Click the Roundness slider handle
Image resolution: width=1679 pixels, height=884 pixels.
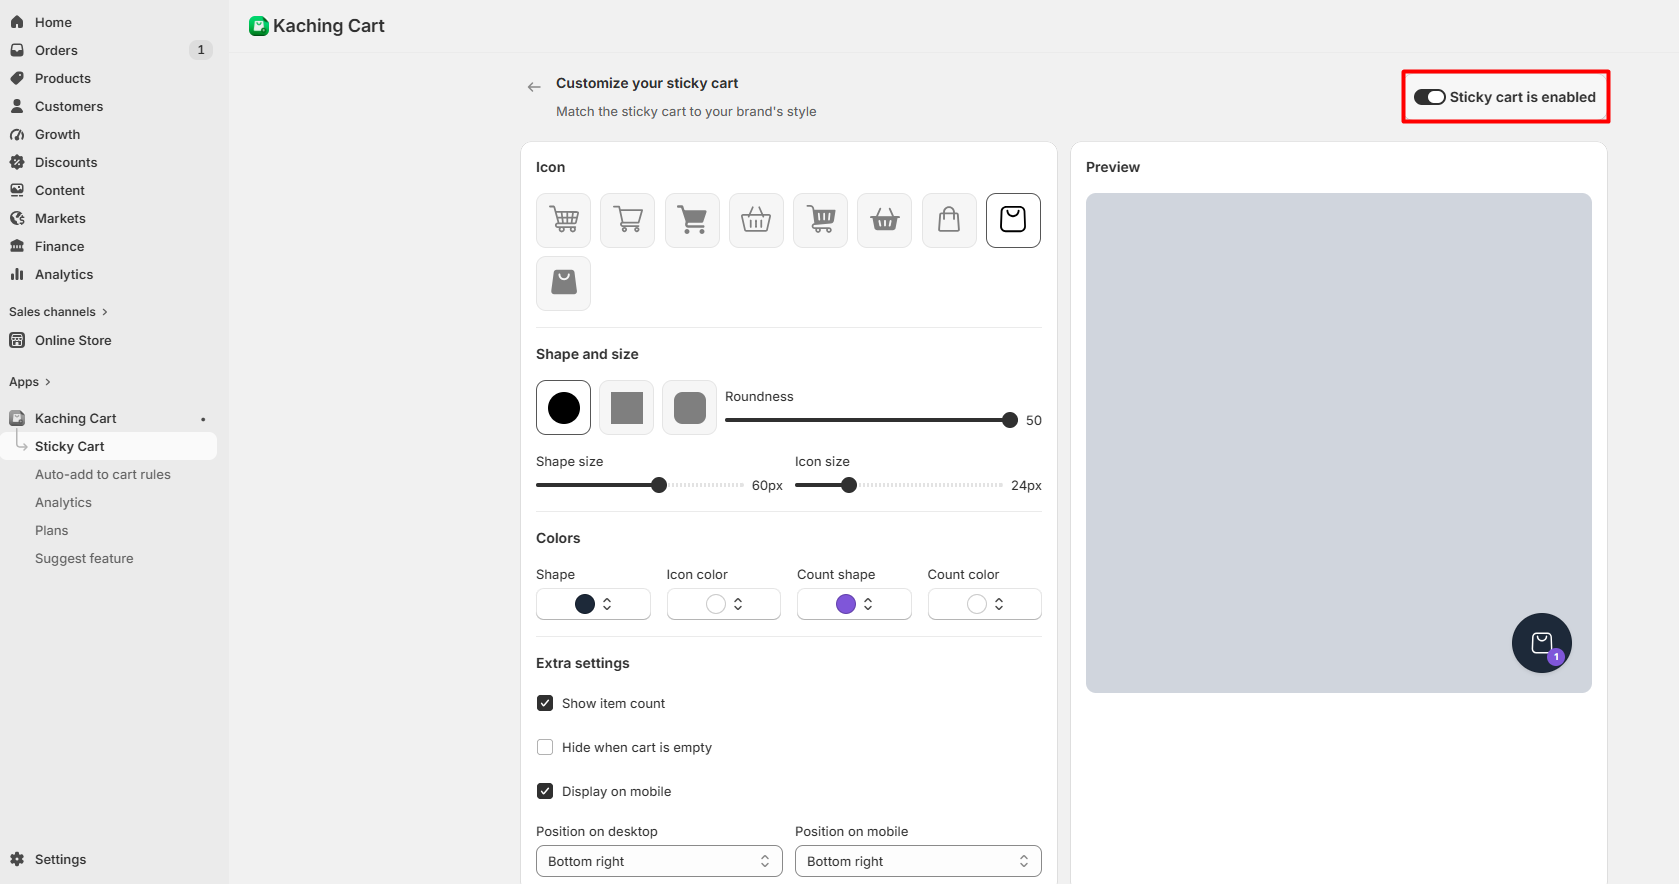click(x=1010, y=420)
